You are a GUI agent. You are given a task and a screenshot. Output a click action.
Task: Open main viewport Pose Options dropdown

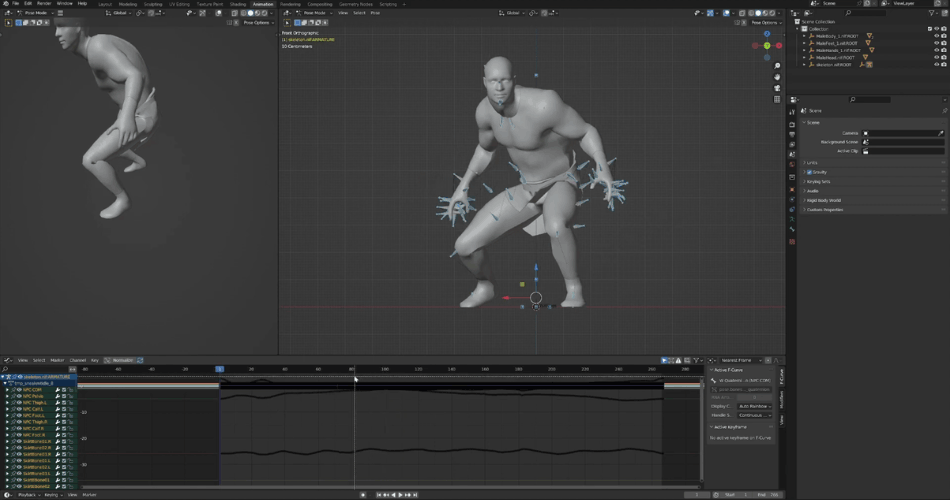766,22
